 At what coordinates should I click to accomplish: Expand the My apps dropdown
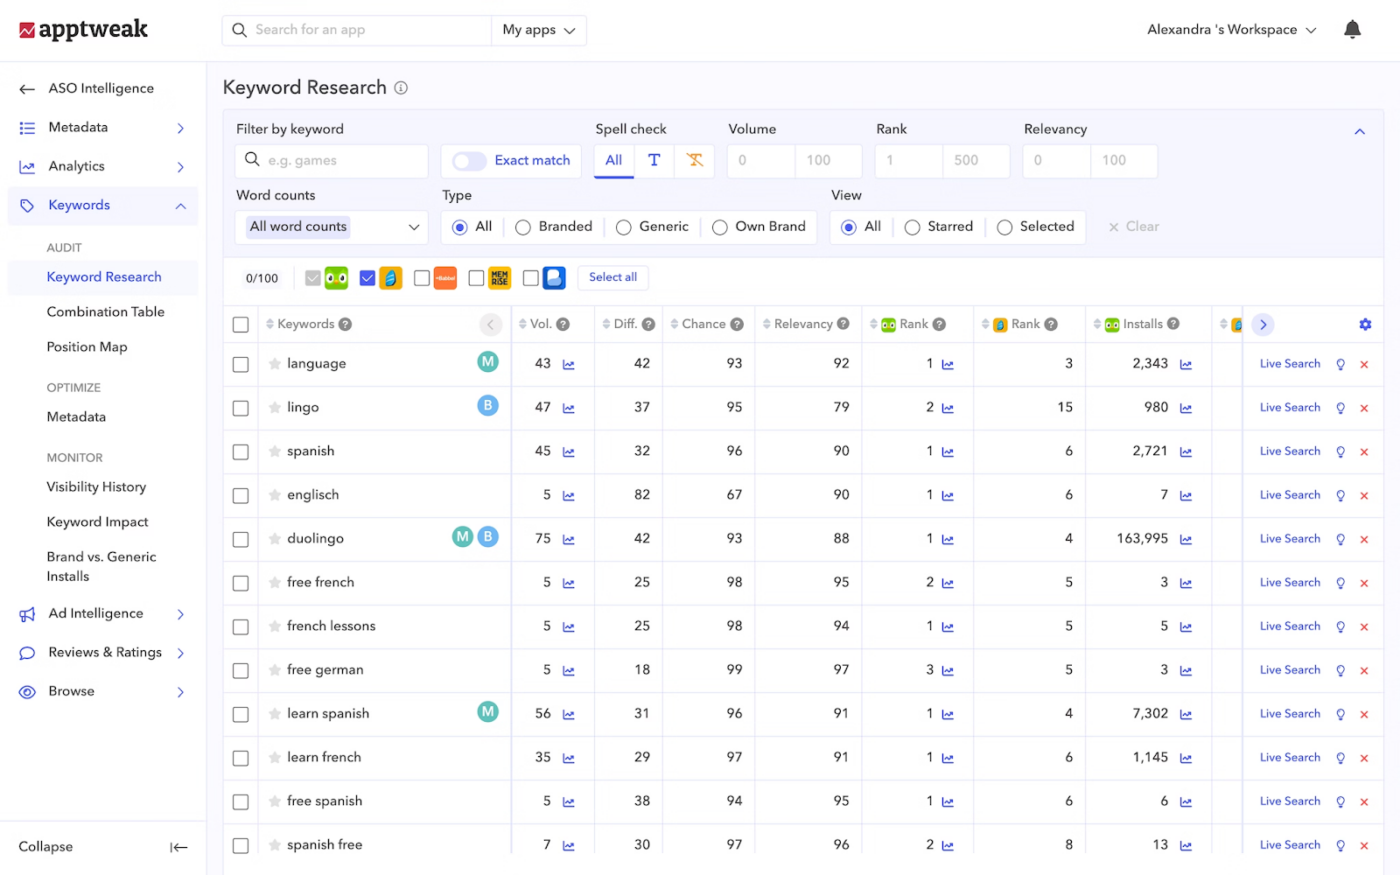pyautogui.click(x=538, y=30)
